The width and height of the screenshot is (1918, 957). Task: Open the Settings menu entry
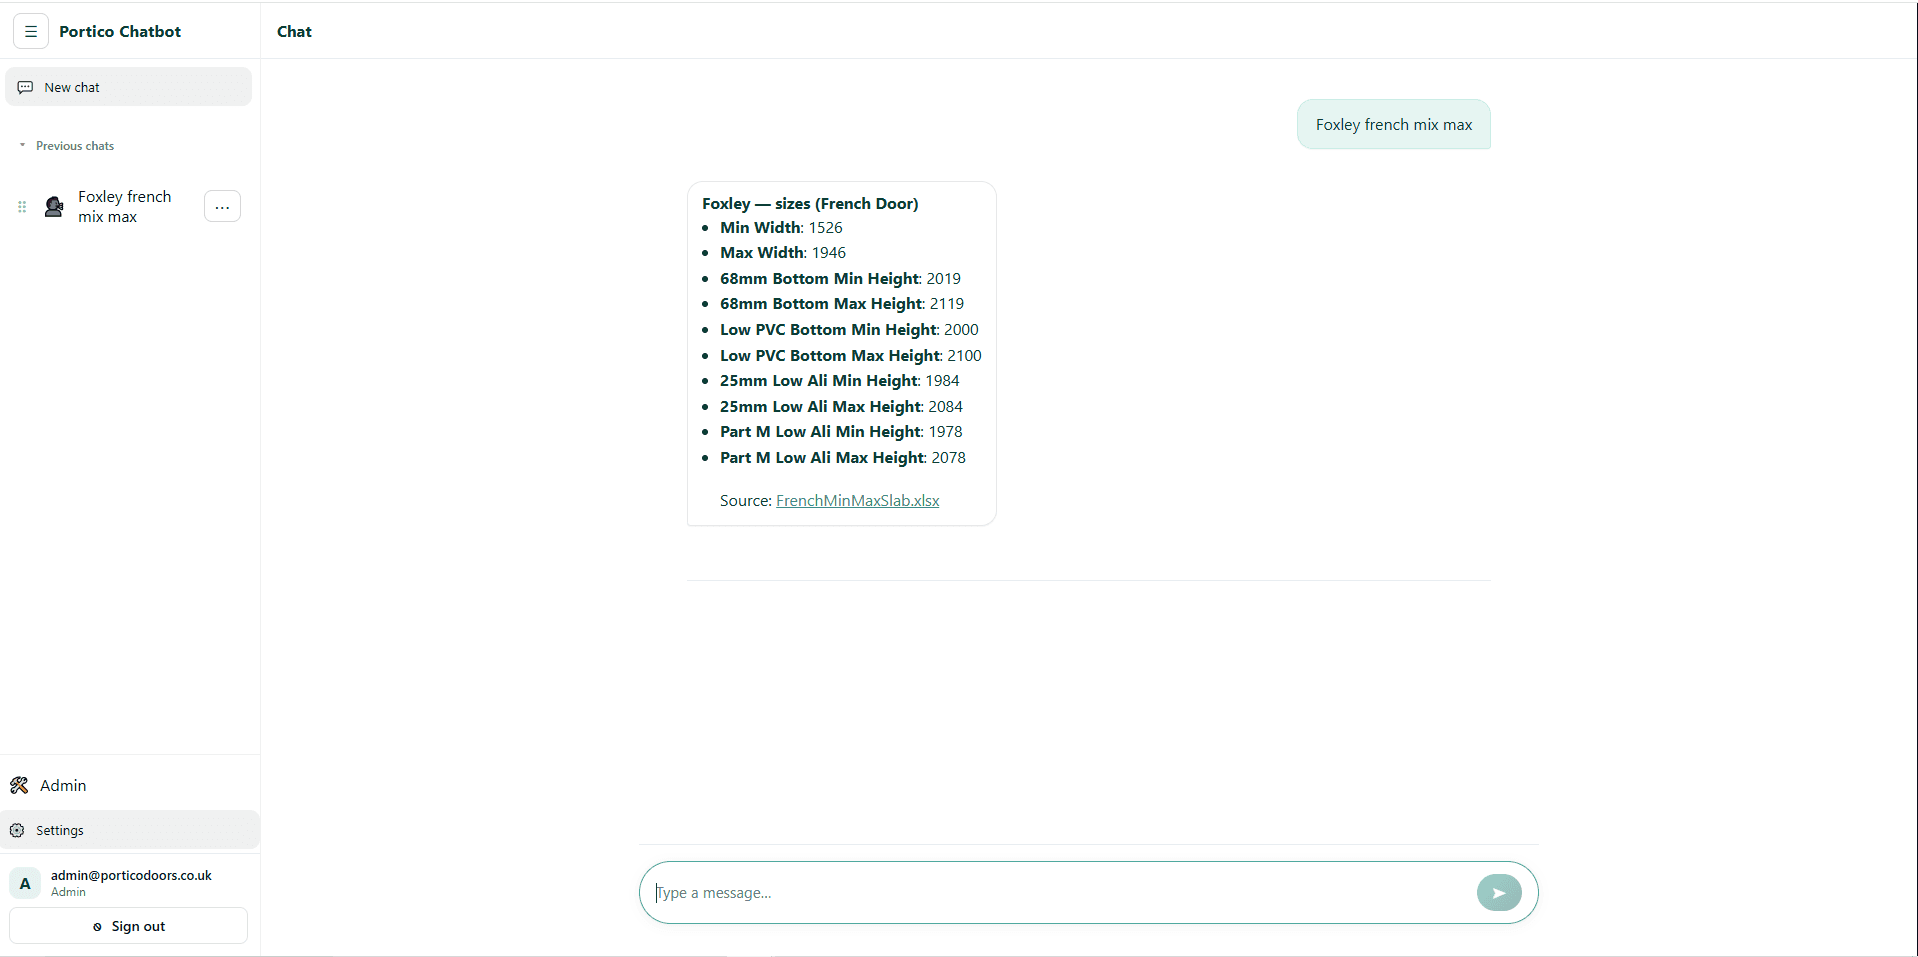59,830
